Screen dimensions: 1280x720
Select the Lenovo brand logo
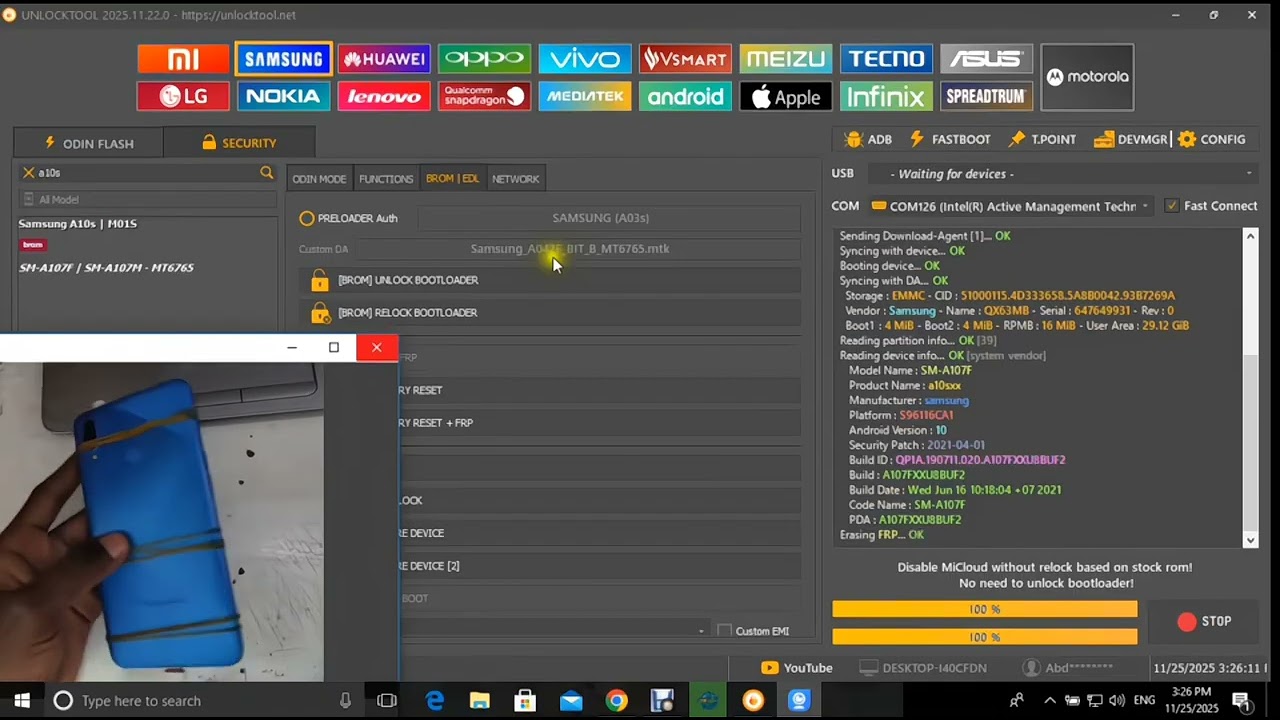coord(384,96)
